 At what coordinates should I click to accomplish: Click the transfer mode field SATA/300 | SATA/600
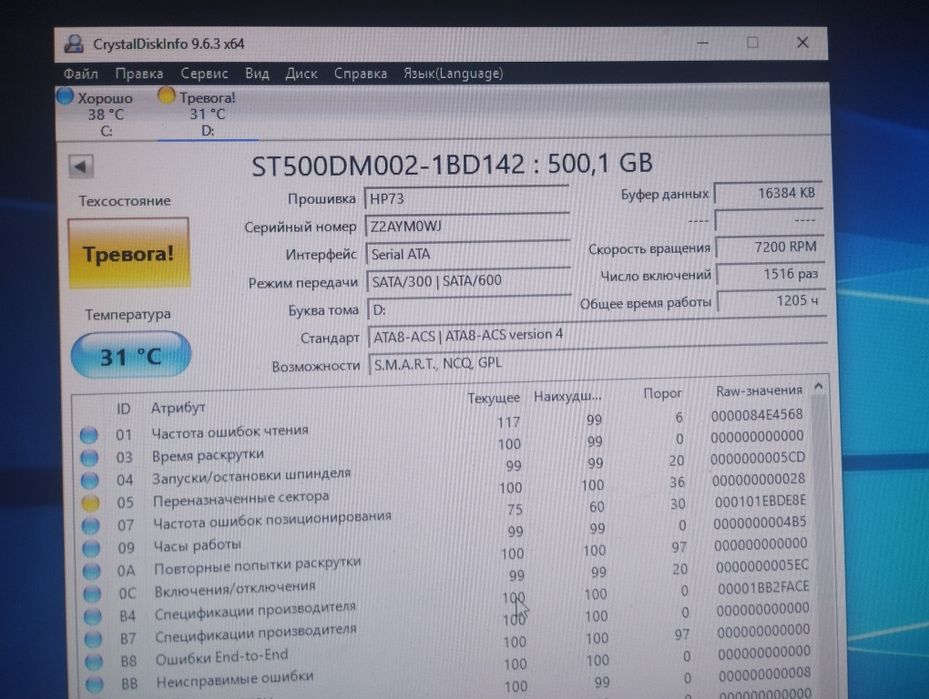(x=469, y=281)
